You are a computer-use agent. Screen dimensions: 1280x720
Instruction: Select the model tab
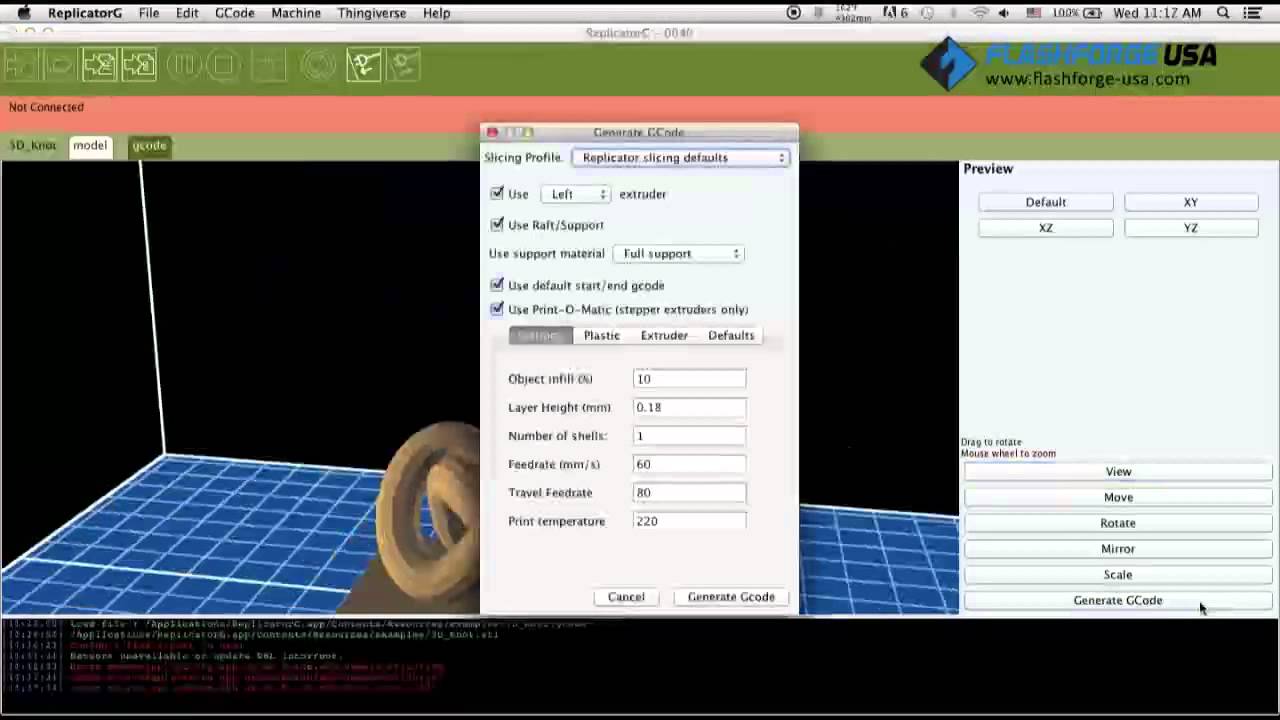90,146
